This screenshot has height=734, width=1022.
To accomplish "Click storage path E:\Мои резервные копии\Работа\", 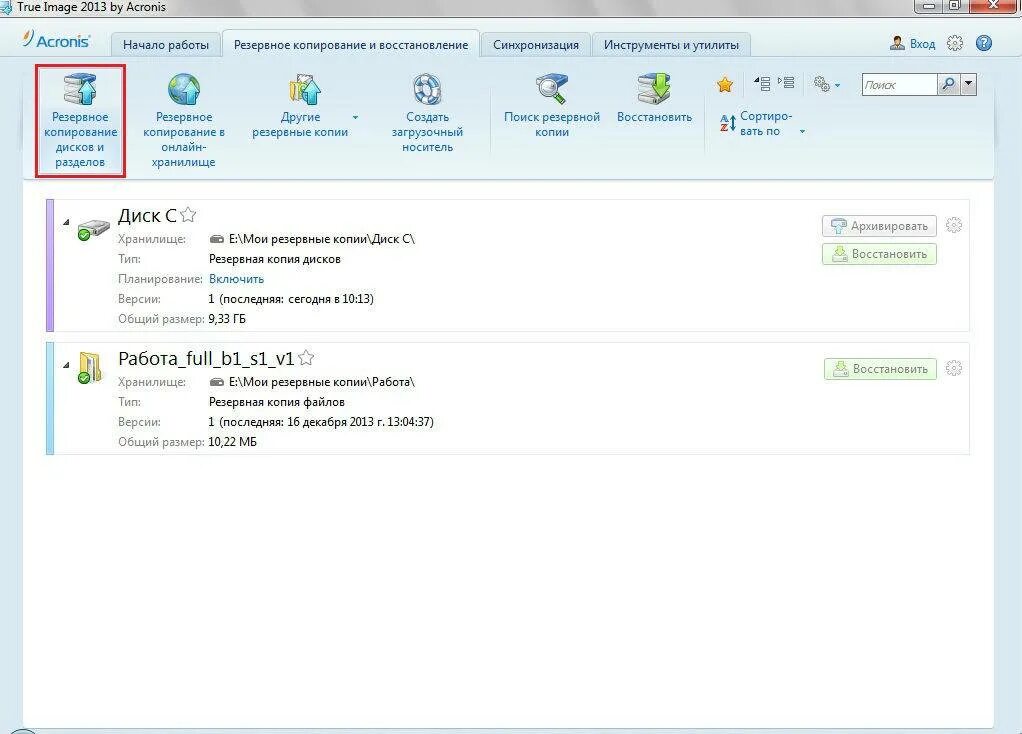I will click(x=321, y=382).
